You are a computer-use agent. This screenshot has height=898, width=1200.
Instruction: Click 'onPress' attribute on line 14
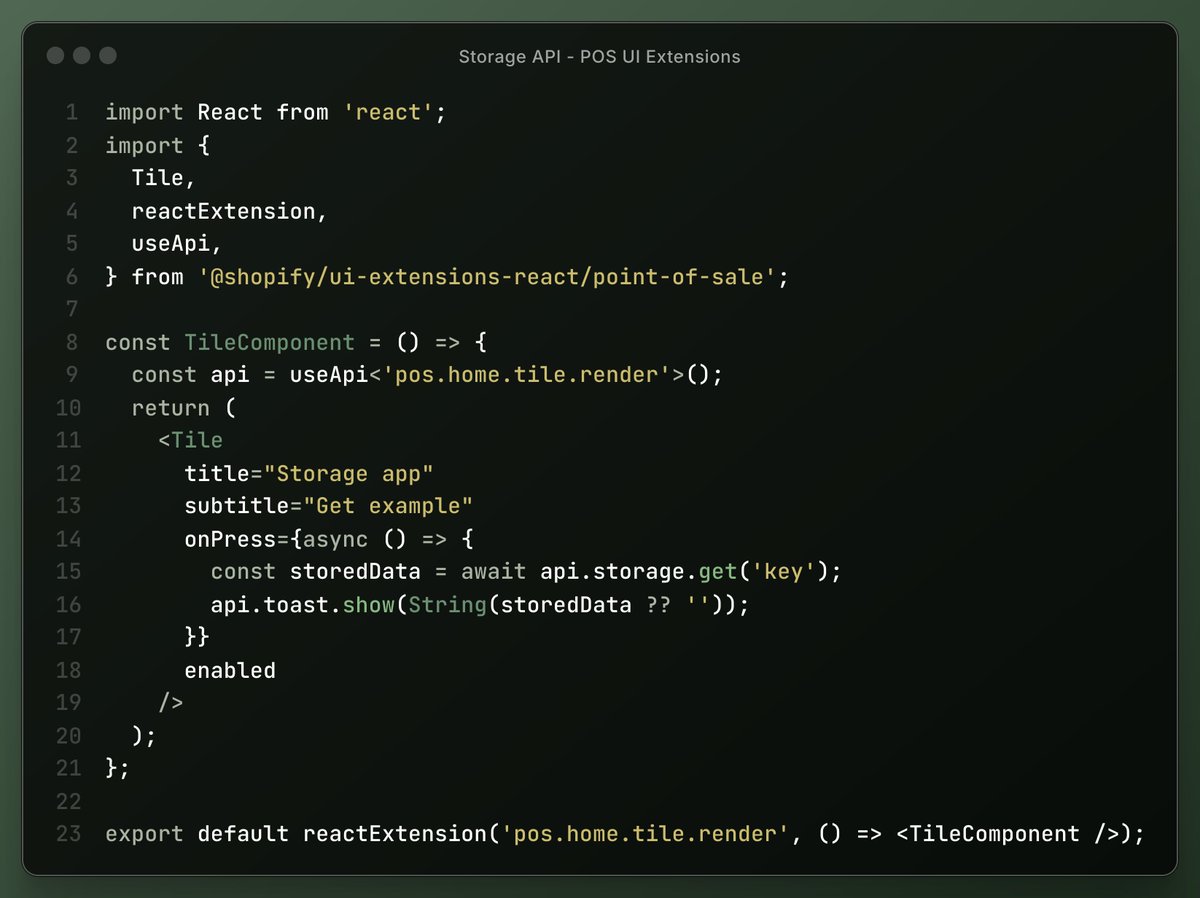[230, 539]
